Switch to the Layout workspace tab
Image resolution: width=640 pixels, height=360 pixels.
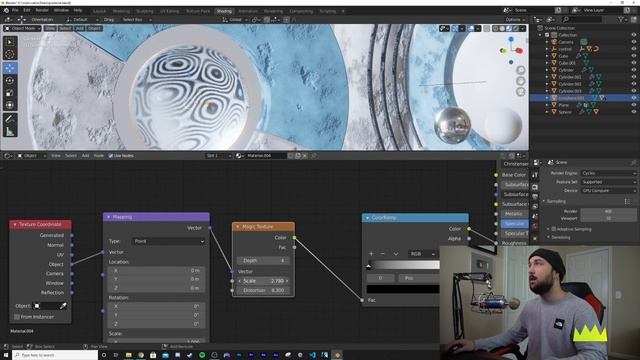(x=99, y=11)
